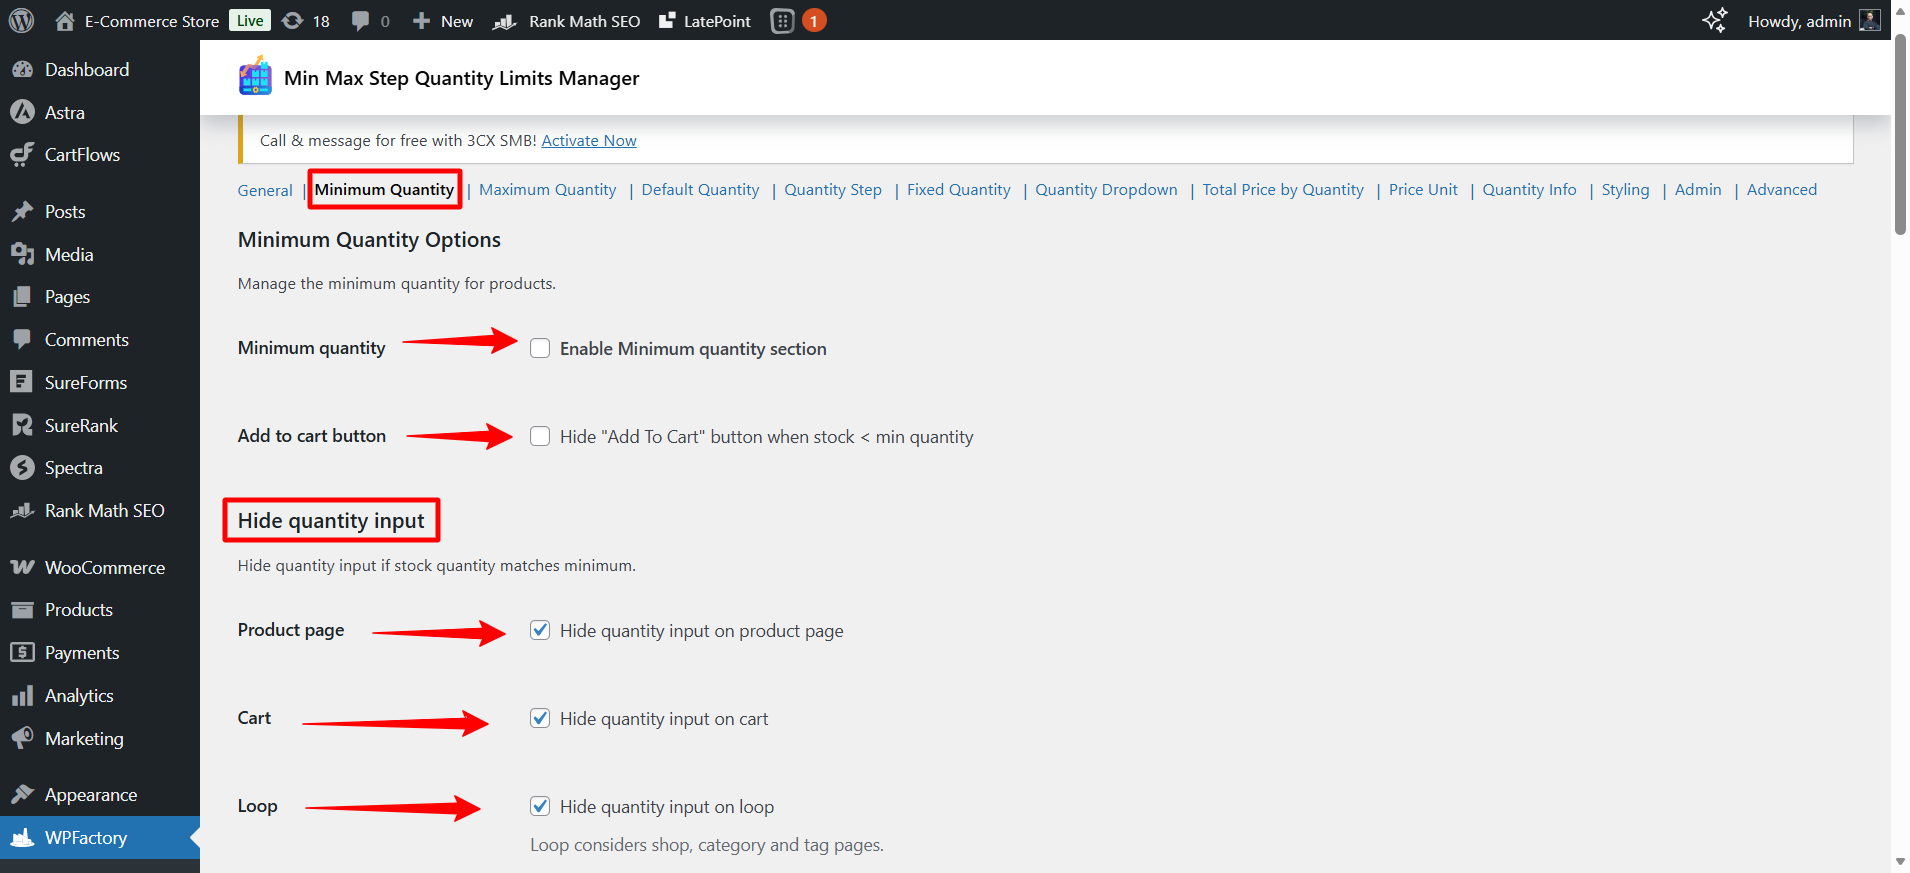Click the SureRank sidebar icon
The image size is (1910, 873).
tap(22, 425)
